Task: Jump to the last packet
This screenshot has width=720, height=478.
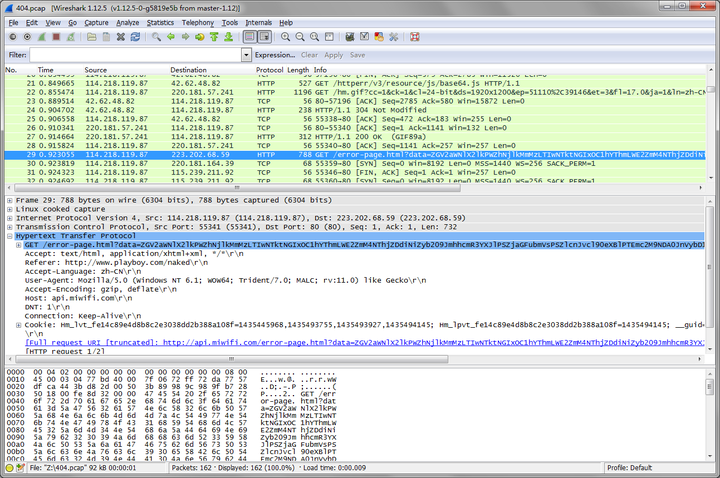Action: [x=229, y=37]
